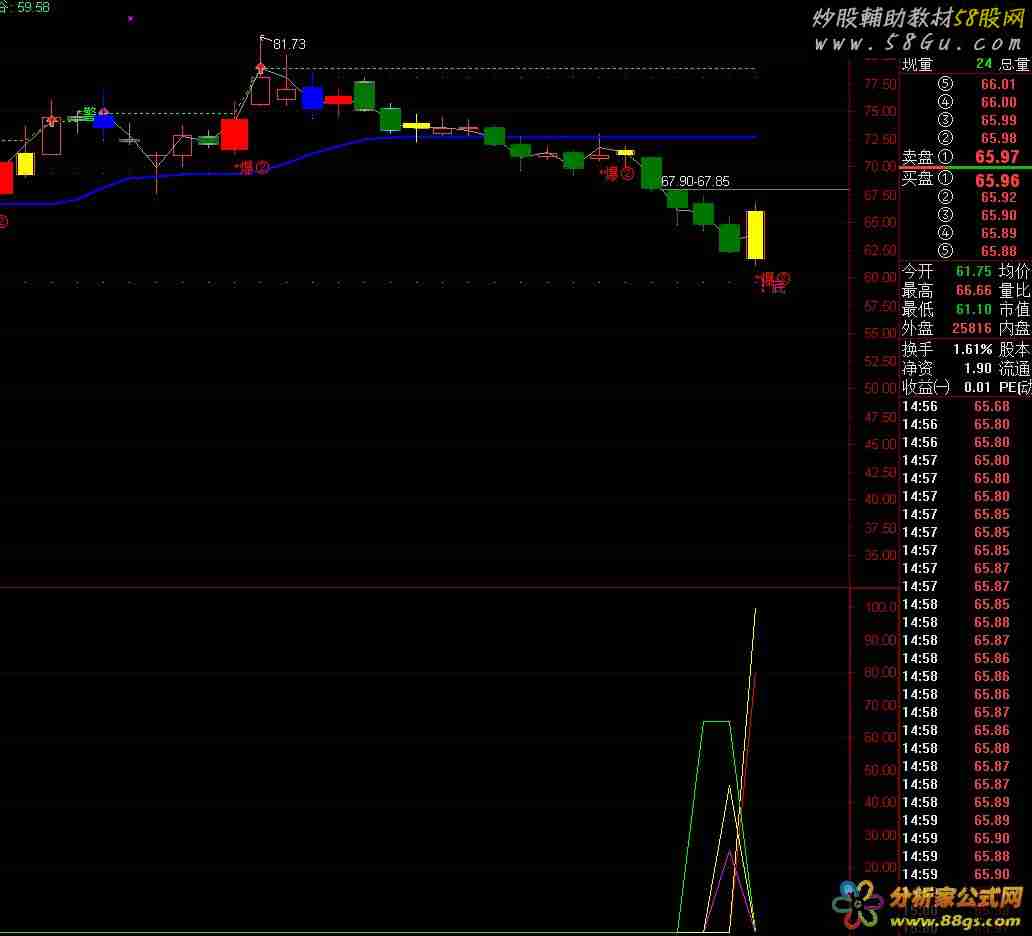Image resolution: width=1032 pixels, height=936 pixels.
Task: Click the 爆 signal below the large red candle
Action: click(251, 168)
